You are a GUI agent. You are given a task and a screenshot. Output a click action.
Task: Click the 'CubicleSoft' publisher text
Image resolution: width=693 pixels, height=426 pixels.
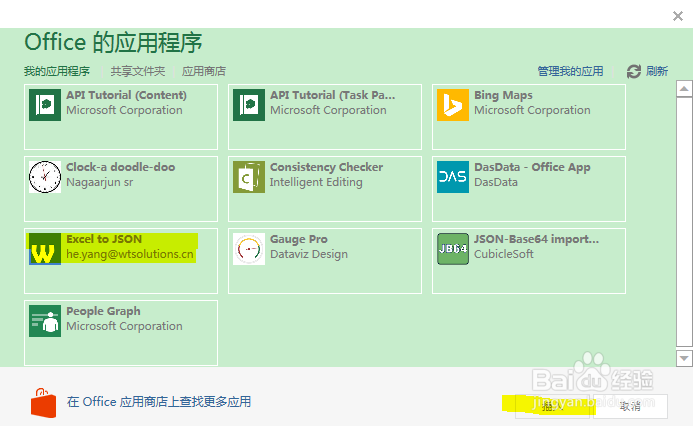(504, 254)
